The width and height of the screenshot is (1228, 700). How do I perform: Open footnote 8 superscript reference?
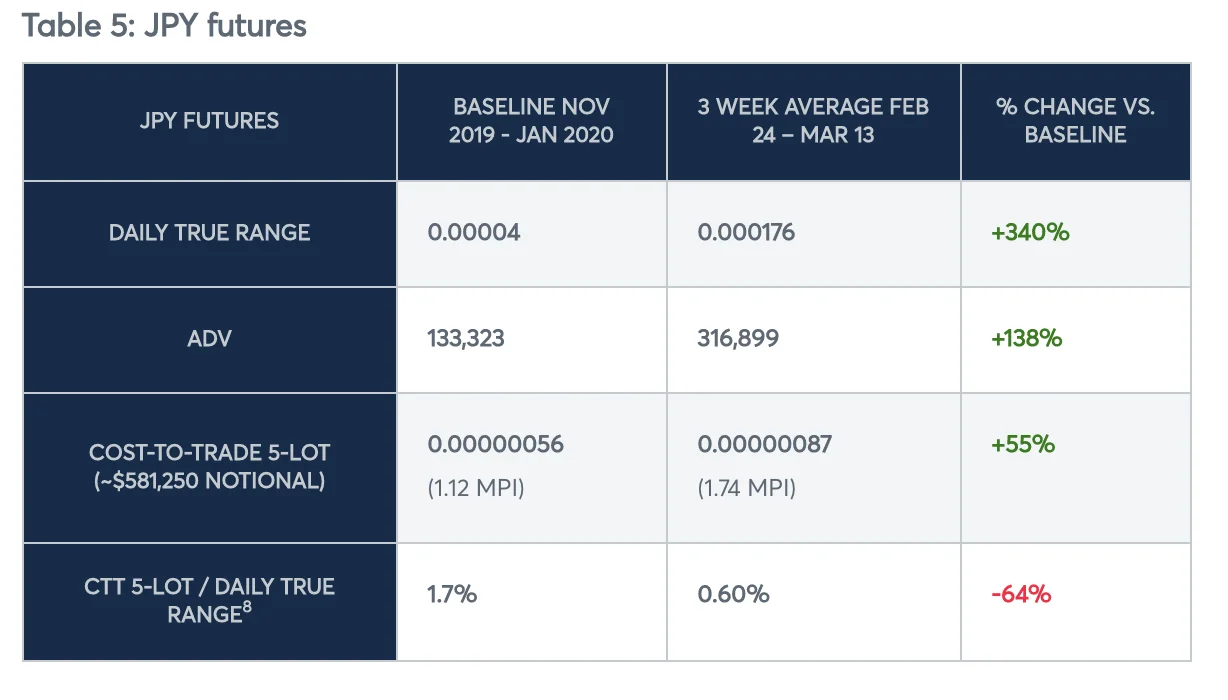[246, 608]
